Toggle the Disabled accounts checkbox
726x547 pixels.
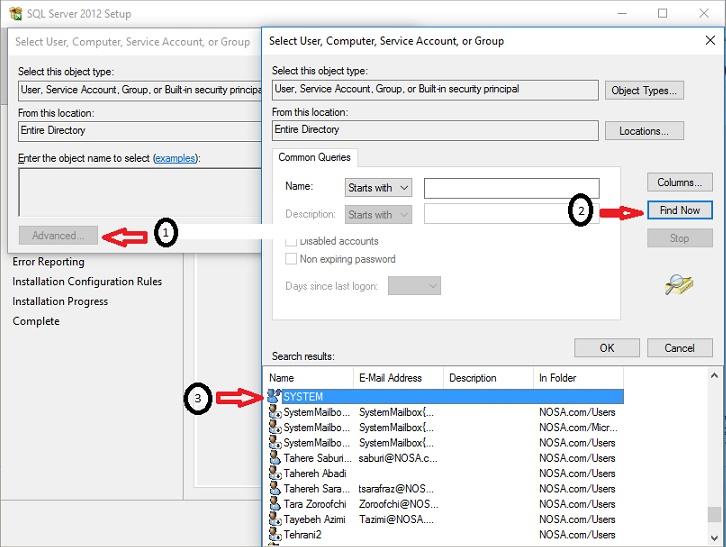(291, 241)
